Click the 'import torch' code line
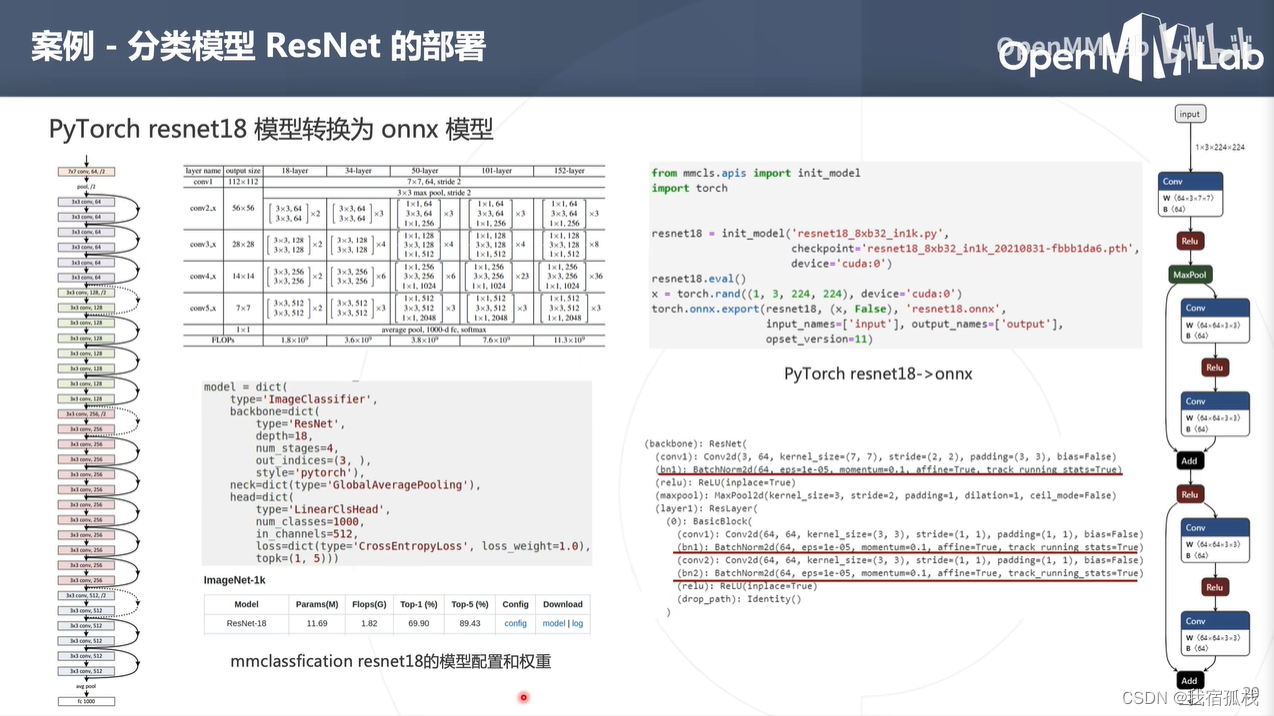1274x716 pixels. pyautogui.click(x=690, y=188)
